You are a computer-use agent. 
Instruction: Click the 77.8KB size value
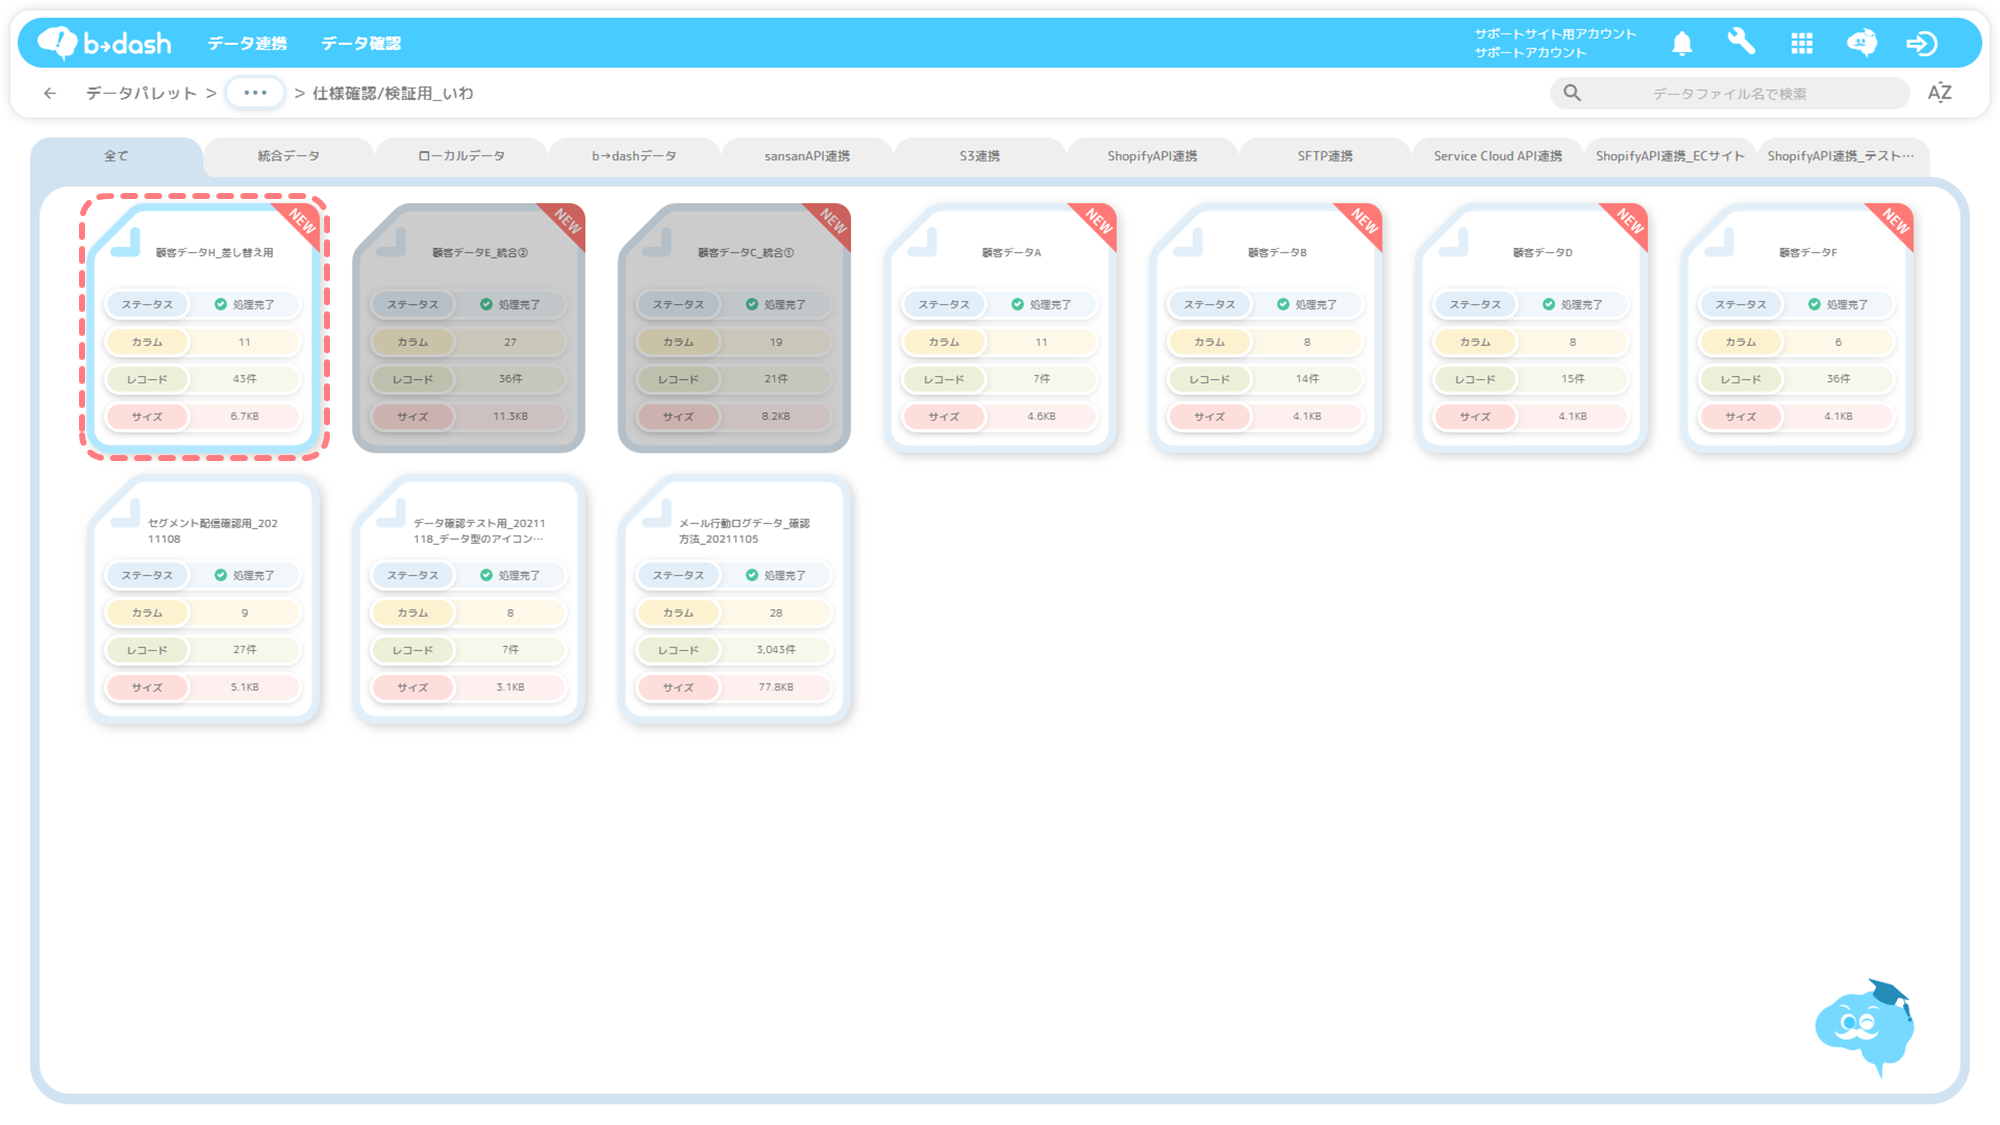776,687
